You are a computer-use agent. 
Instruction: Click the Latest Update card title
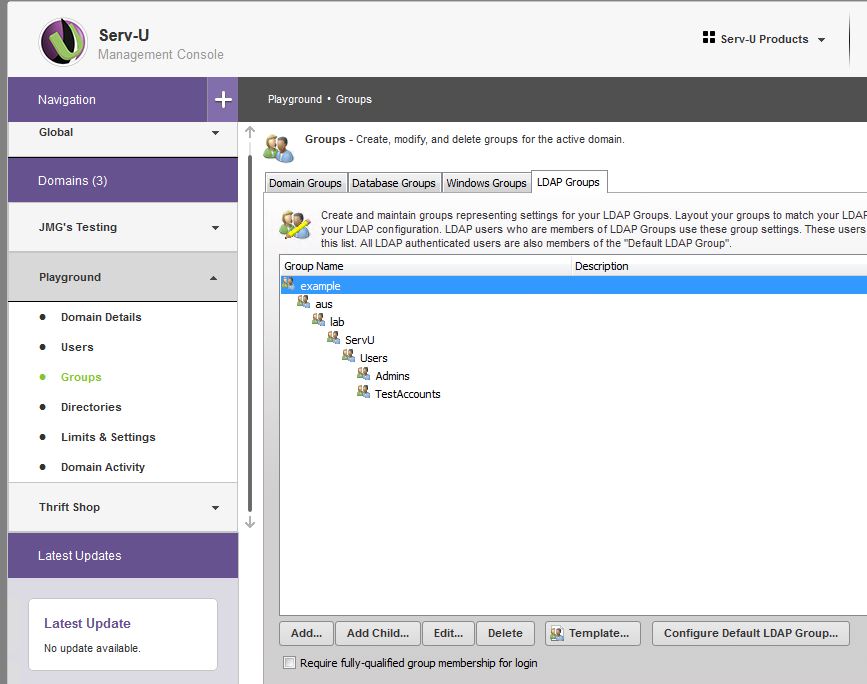(87, 623)
